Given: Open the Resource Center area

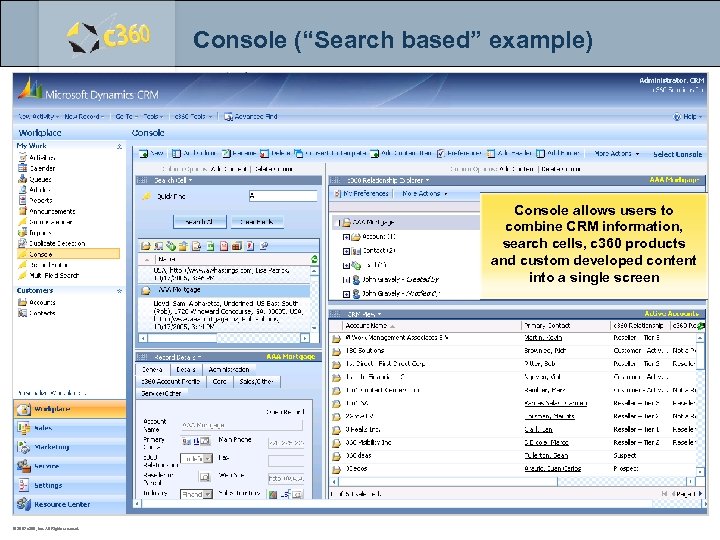Looking at the screenshot, I should (x=70, y=504).
